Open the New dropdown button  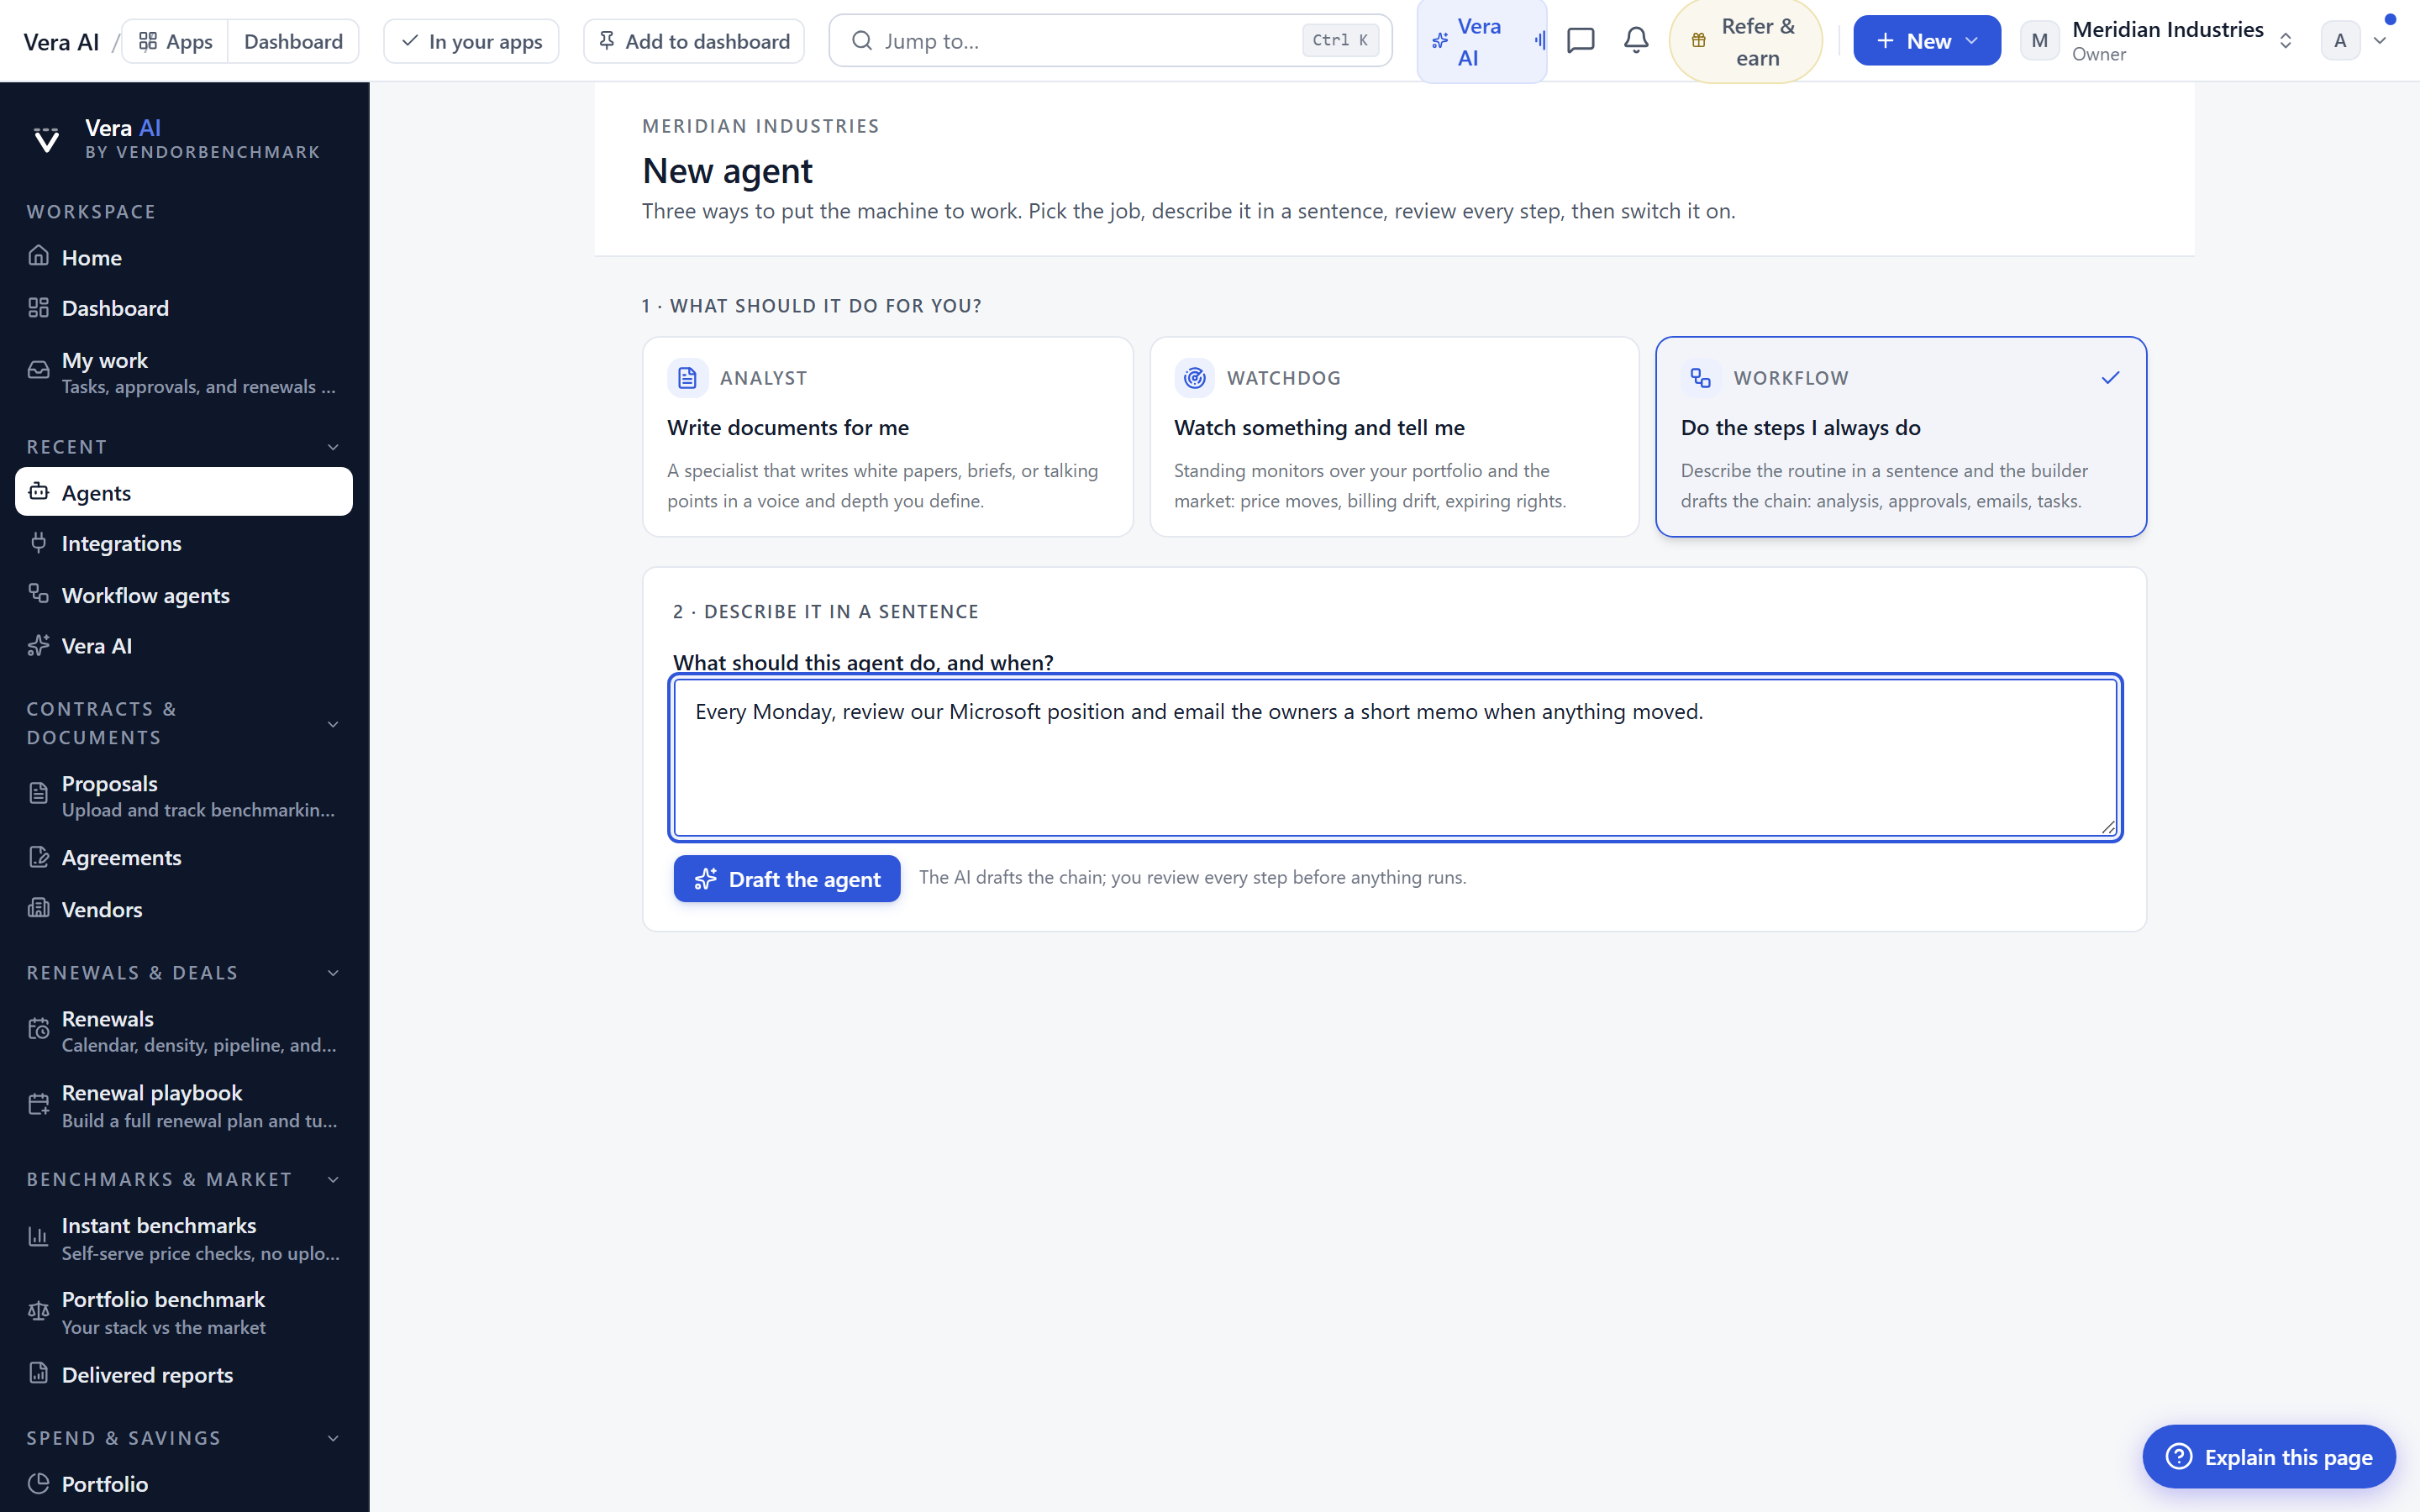point(1927,41)
